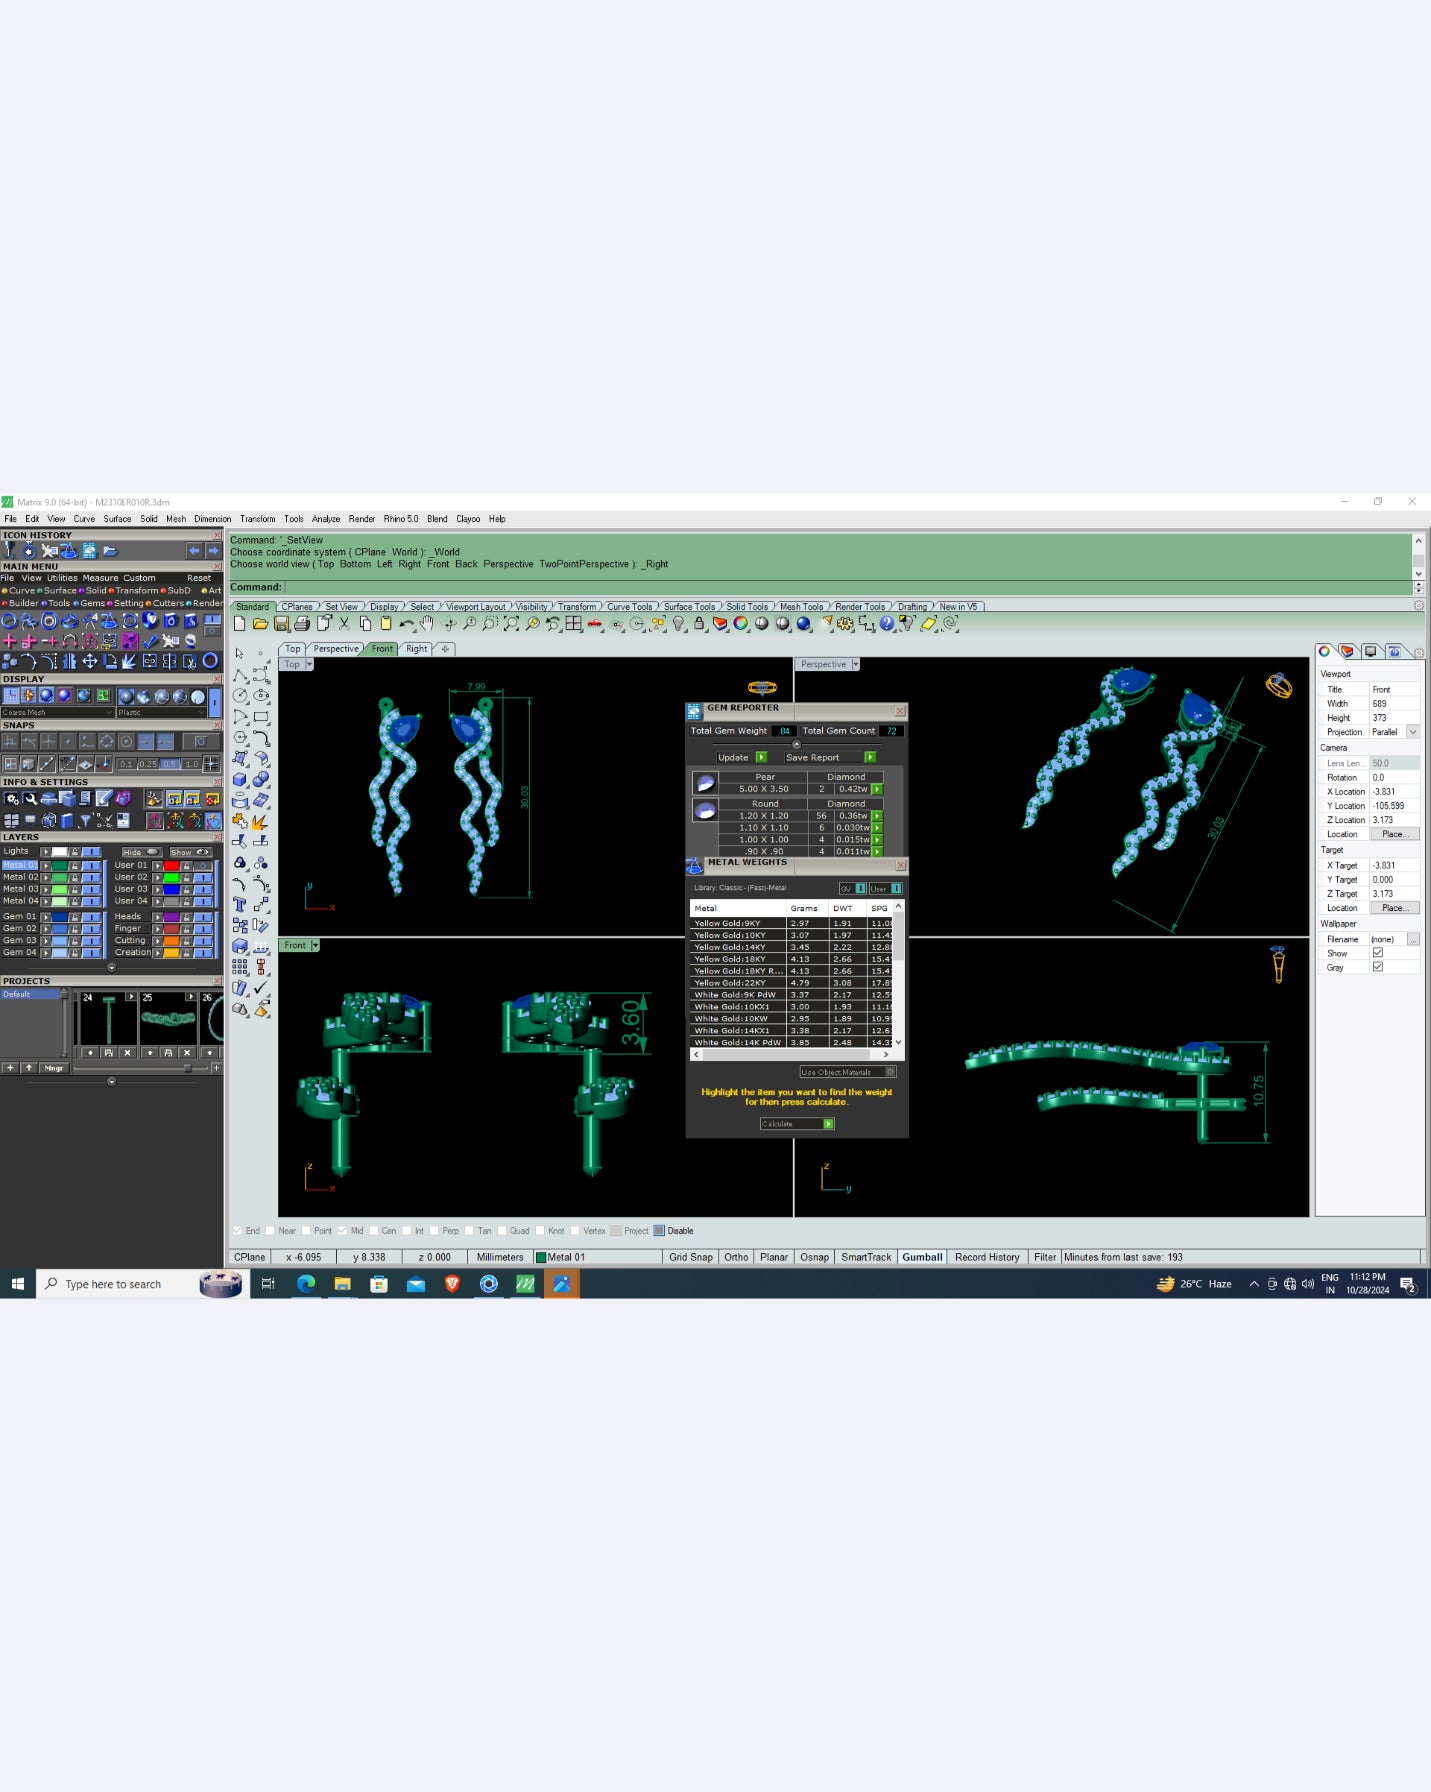Open the Analyze menu
This screenshot has width=1431, height=1792.
[325, 519]
